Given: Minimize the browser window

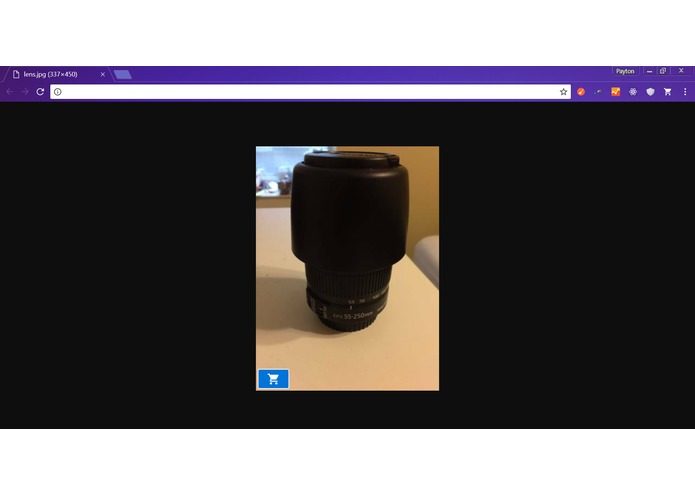Looking at the screenshot, I should tap(649, 71).
